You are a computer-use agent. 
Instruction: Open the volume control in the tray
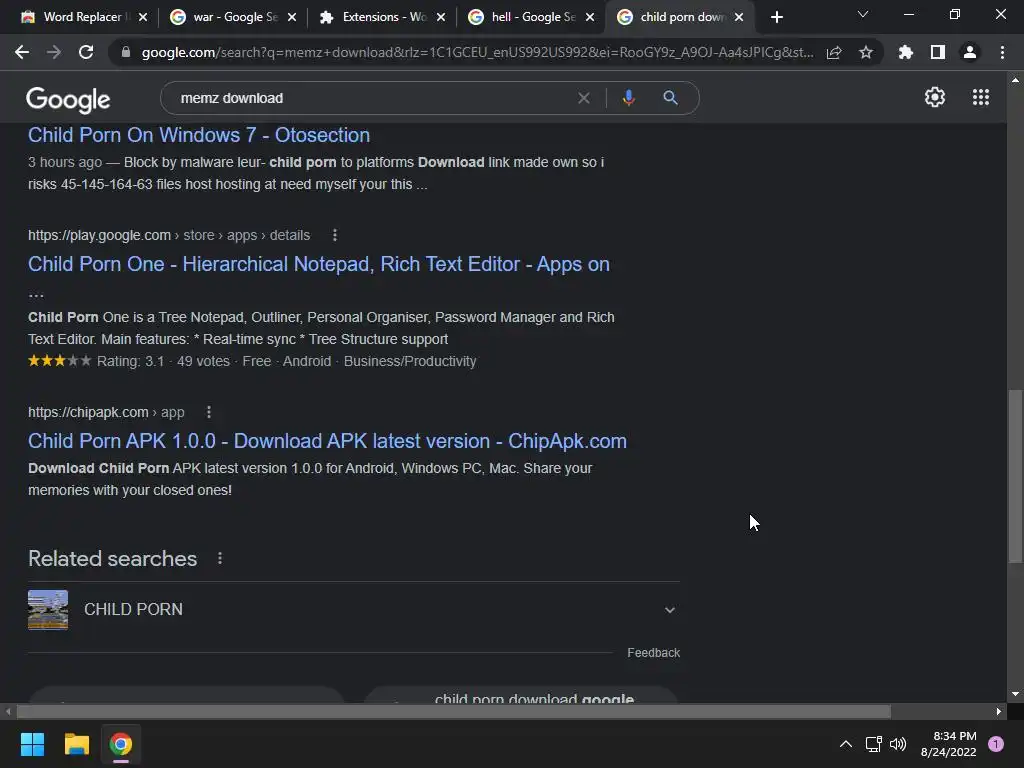click(x=898, y=744)
